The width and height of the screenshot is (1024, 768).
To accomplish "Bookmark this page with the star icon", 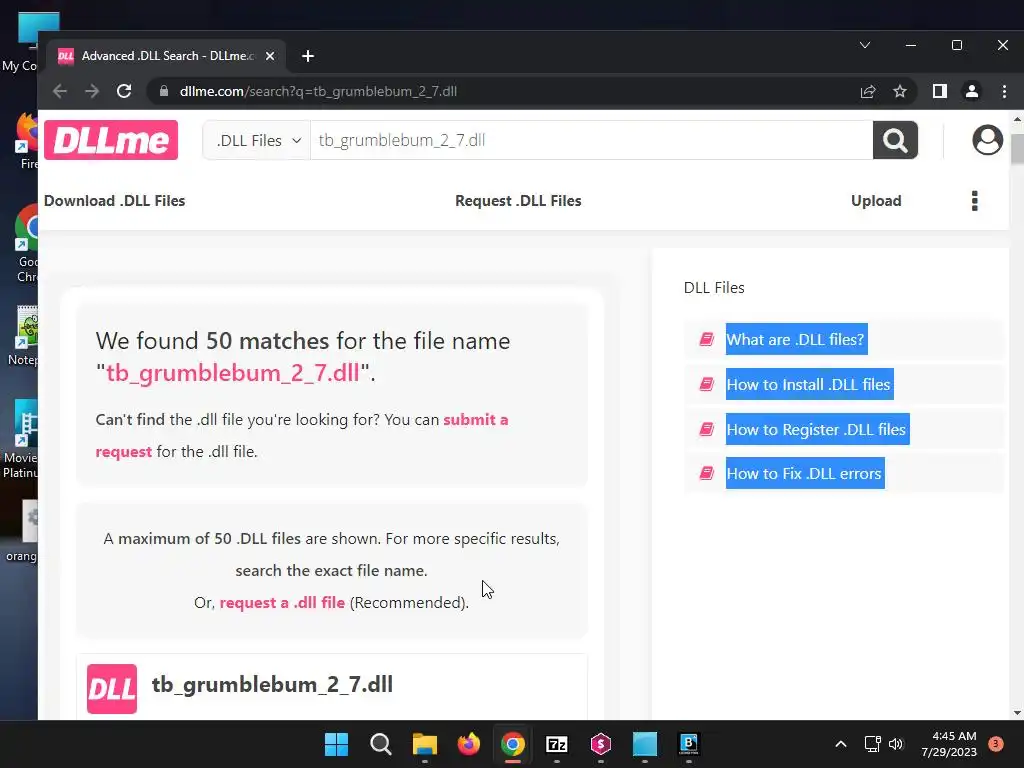I will click(900, 91).
